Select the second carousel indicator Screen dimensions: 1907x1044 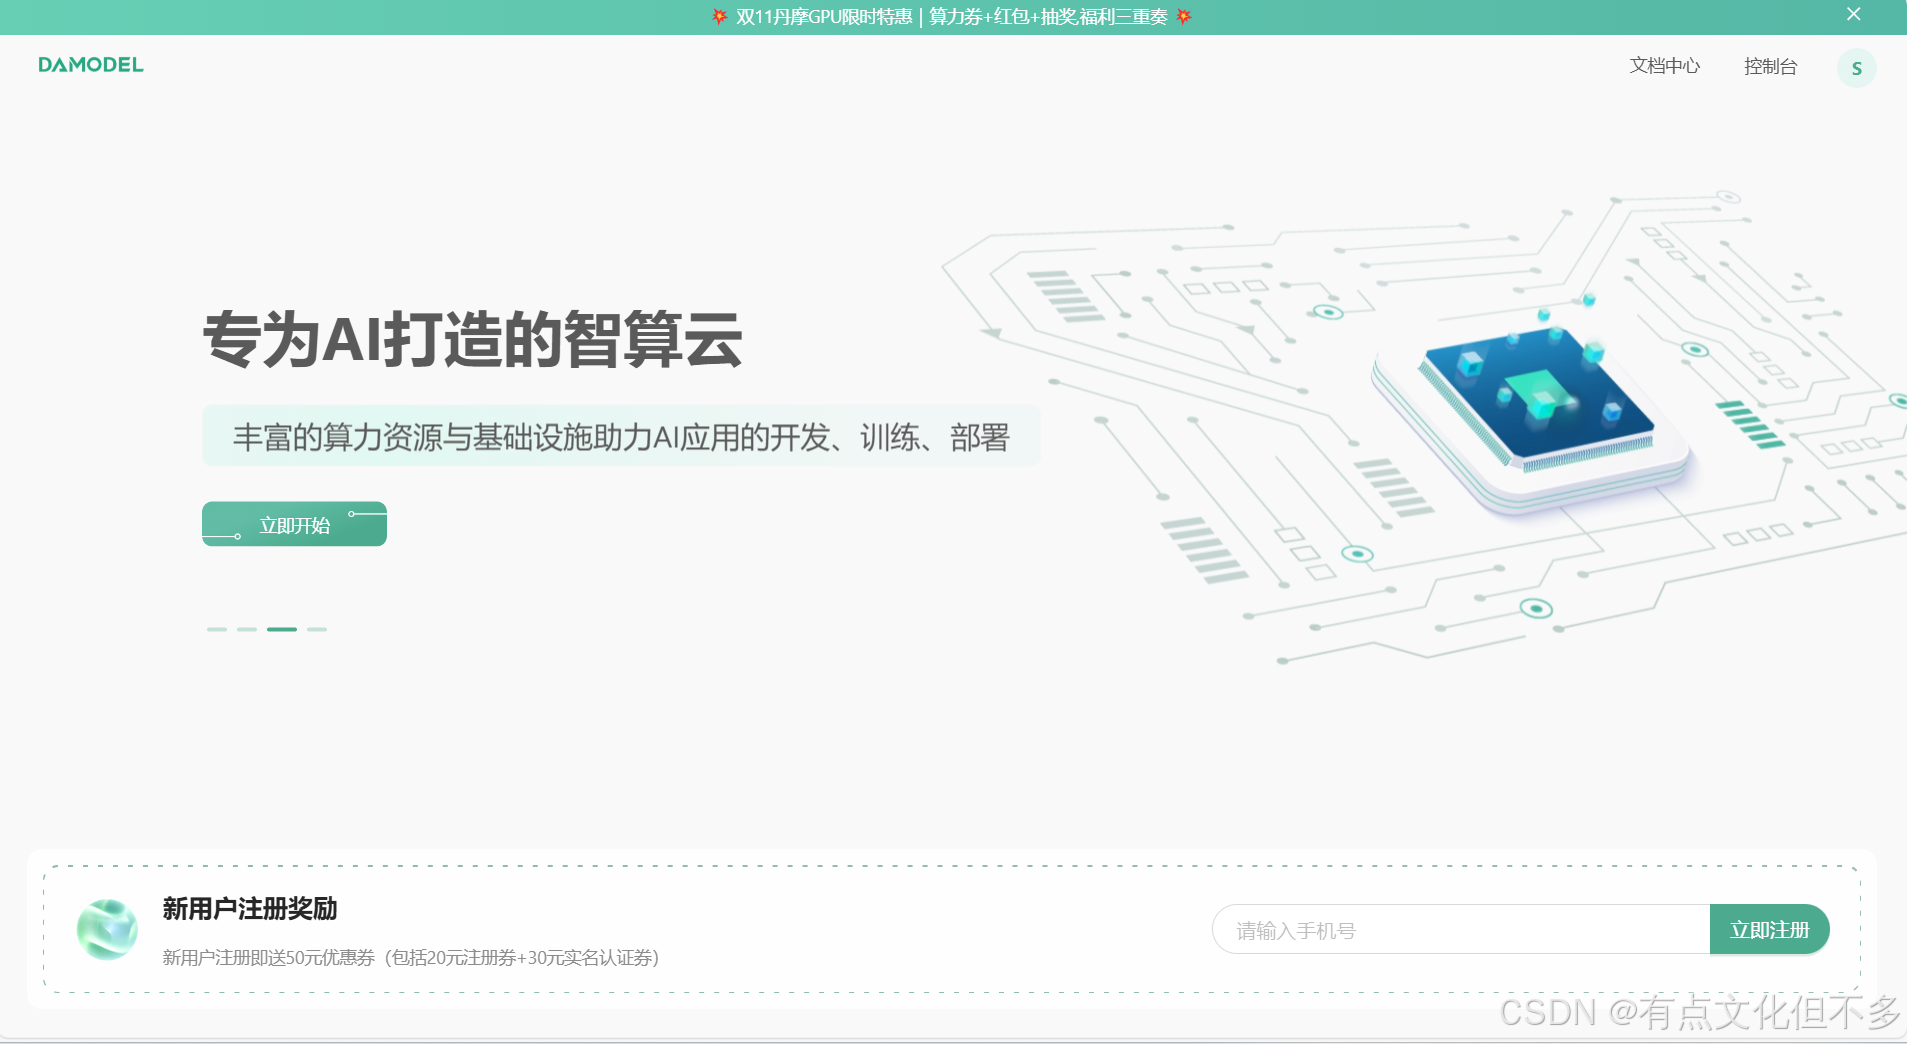[x=246, y=629]
